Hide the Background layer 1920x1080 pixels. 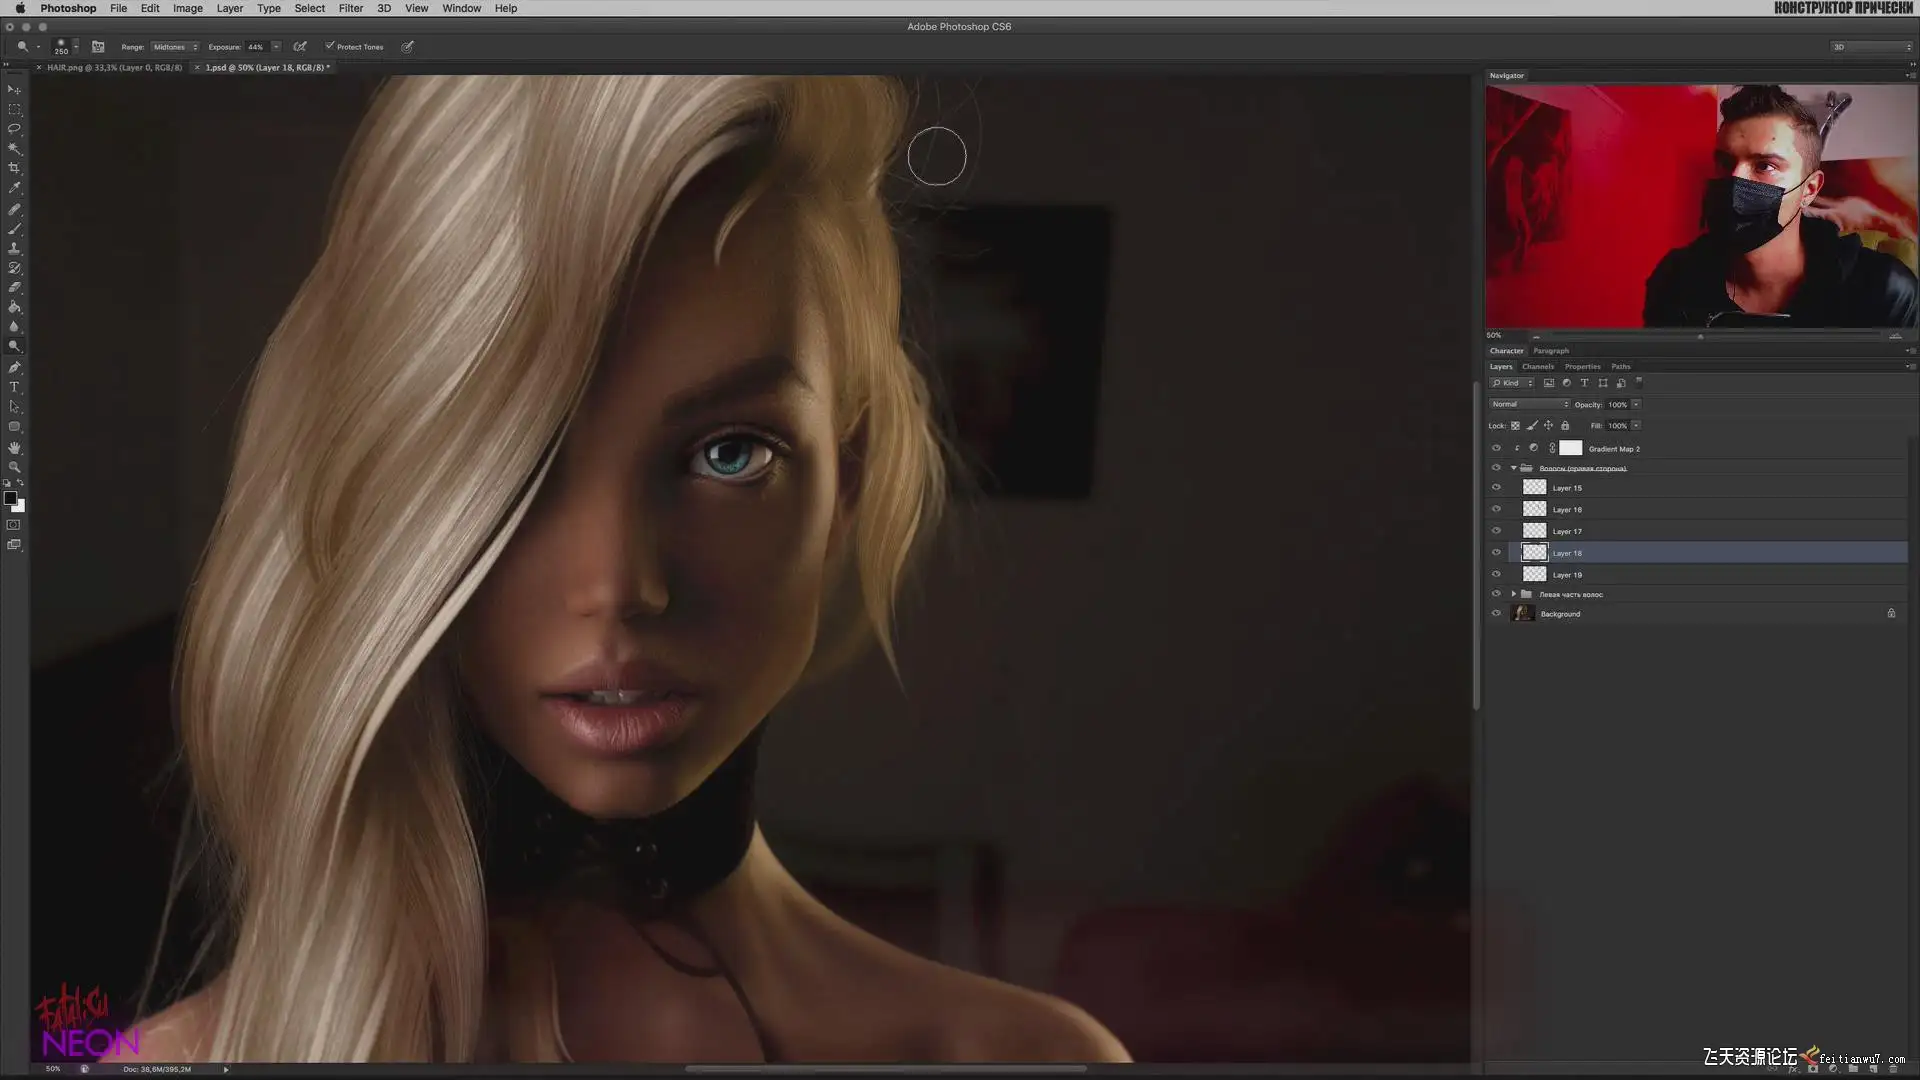[x=1496, y=614]
